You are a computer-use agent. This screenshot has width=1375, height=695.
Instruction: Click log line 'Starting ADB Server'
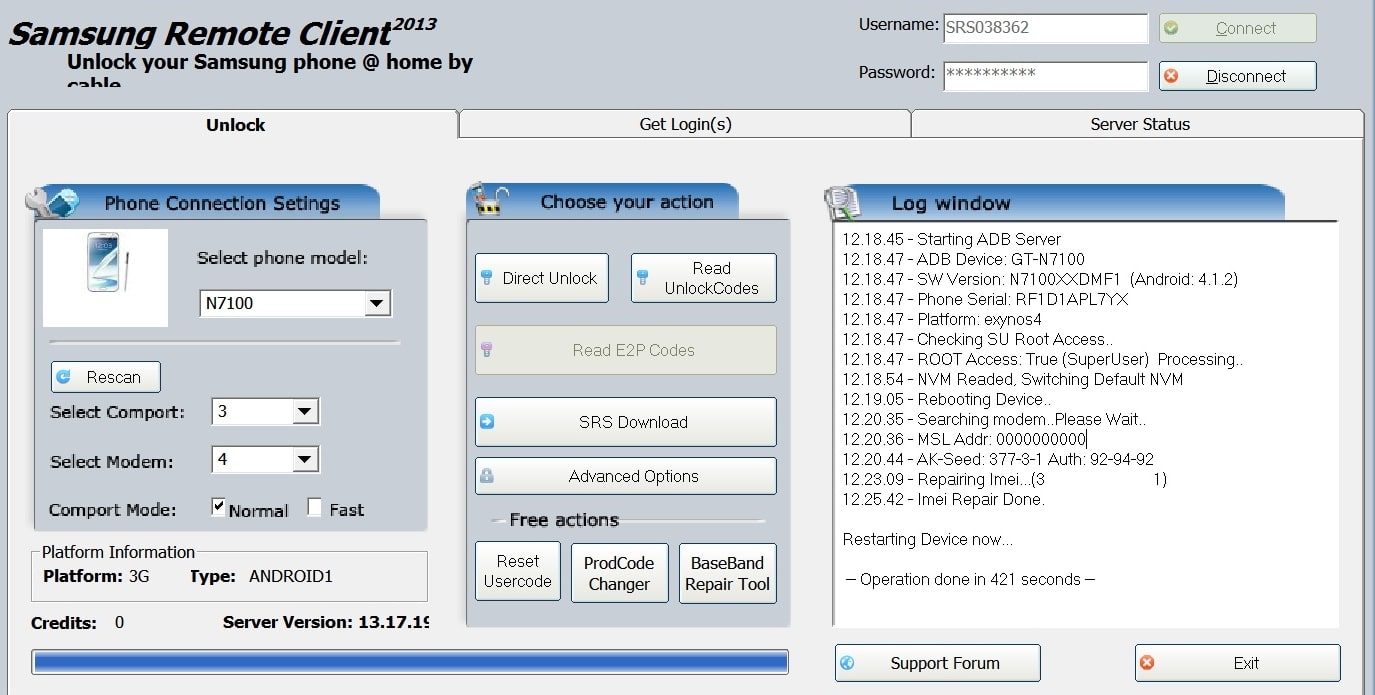click(951, 239)
